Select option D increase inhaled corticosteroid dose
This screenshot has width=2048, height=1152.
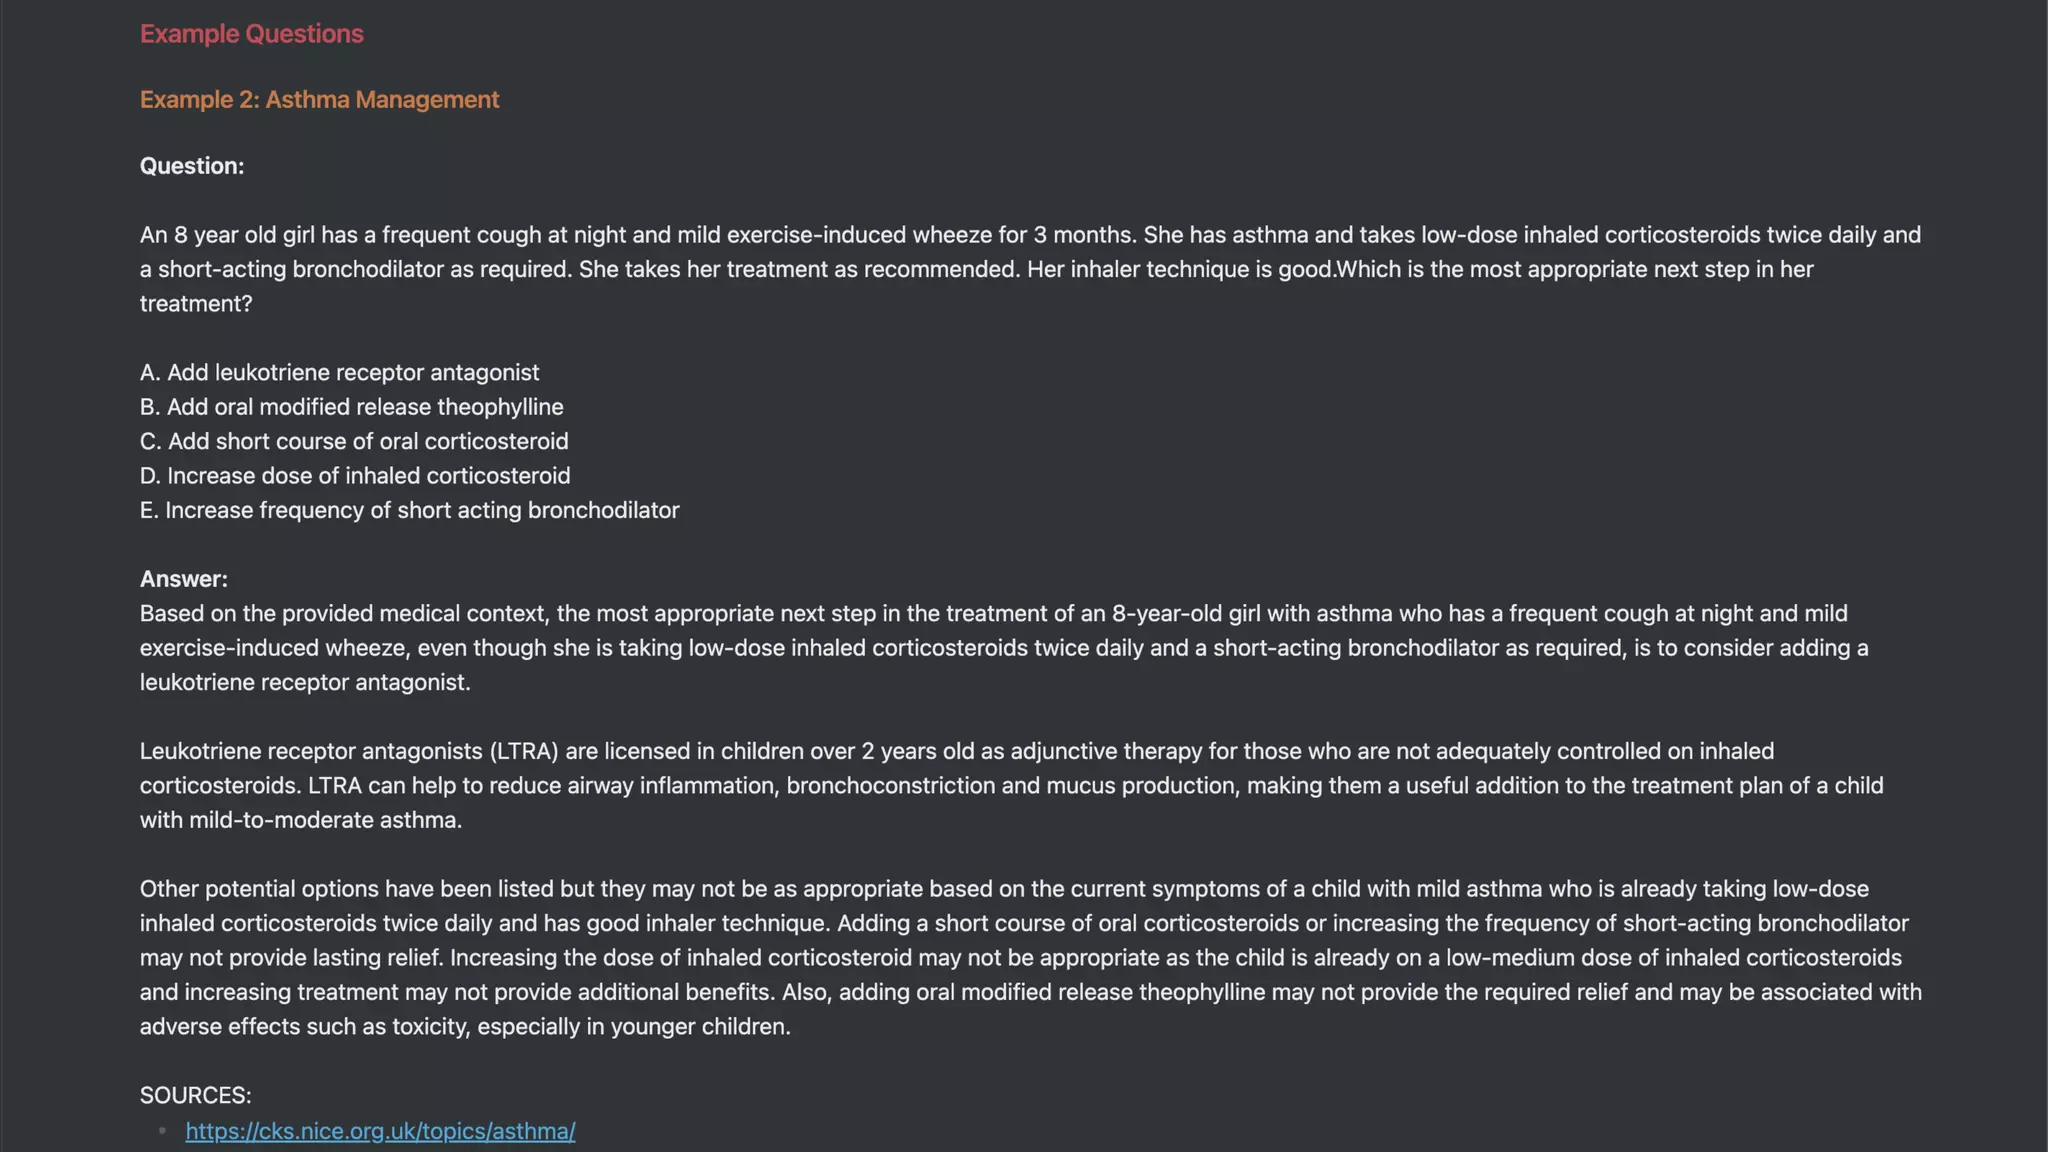coord(355,476)
